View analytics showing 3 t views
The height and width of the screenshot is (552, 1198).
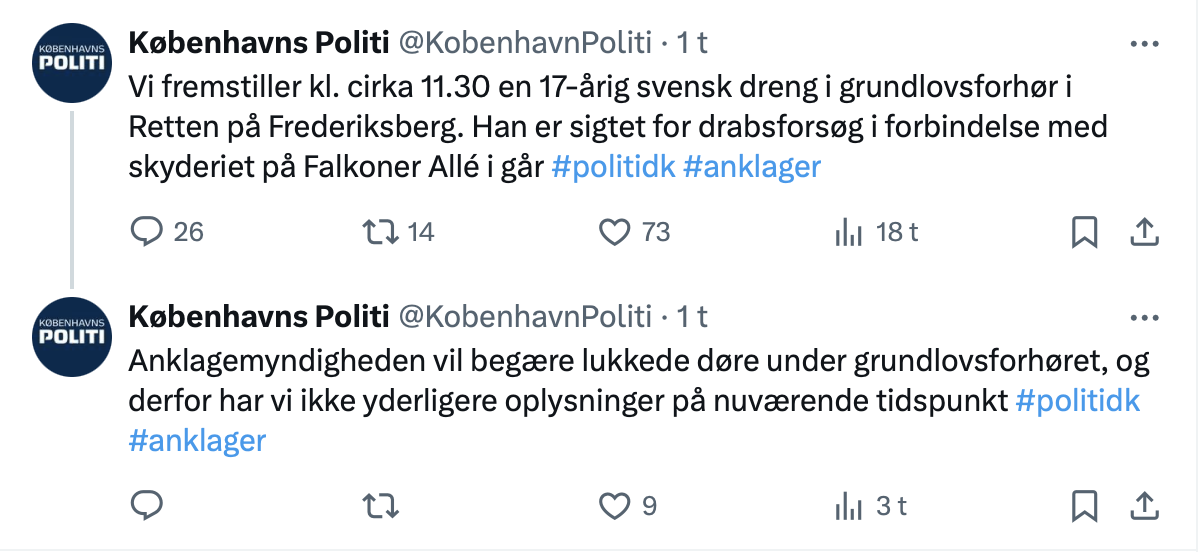[871, 506]
